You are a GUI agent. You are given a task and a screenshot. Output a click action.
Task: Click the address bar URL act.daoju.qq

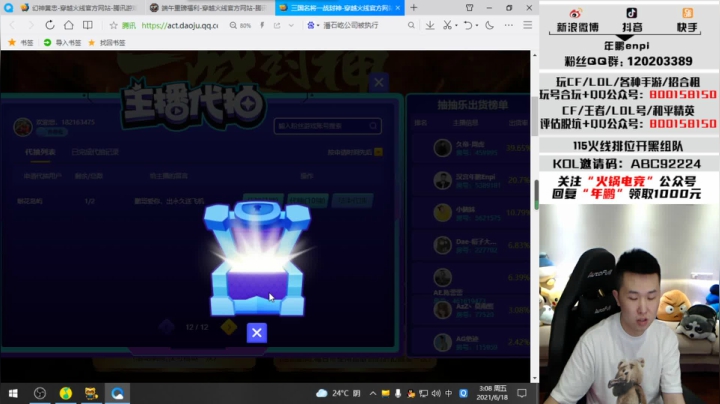click(180, 25)
